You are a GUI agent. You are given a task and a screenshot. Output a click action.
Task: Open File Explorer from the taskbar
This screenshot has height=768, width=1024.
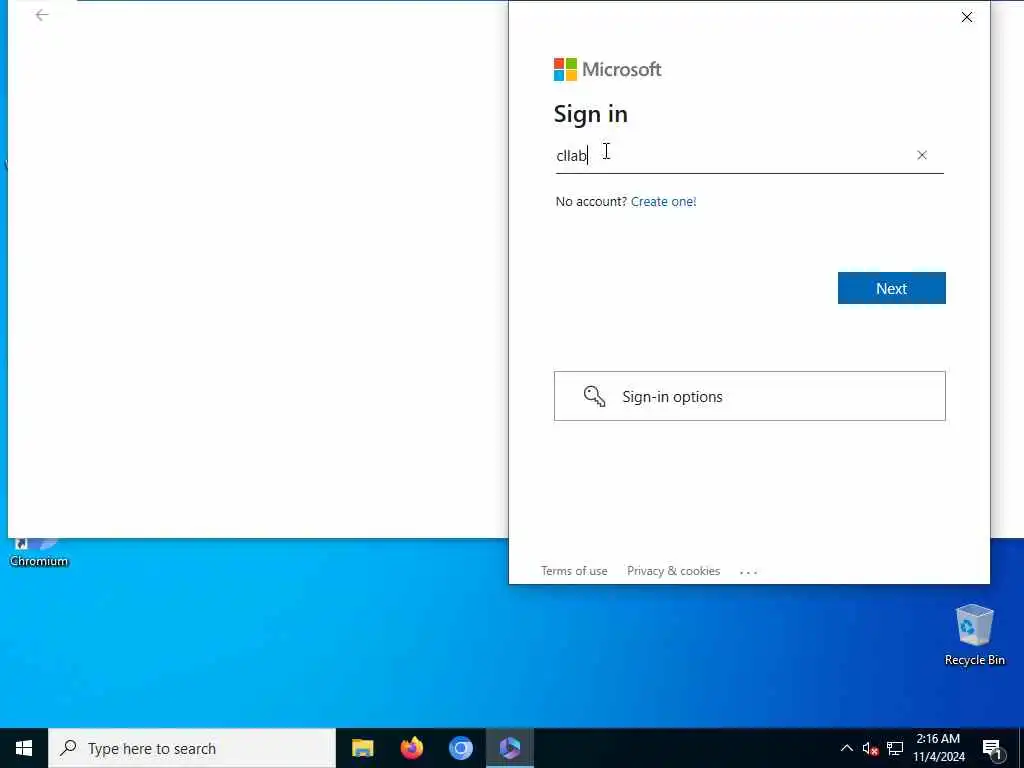[362, 748]
